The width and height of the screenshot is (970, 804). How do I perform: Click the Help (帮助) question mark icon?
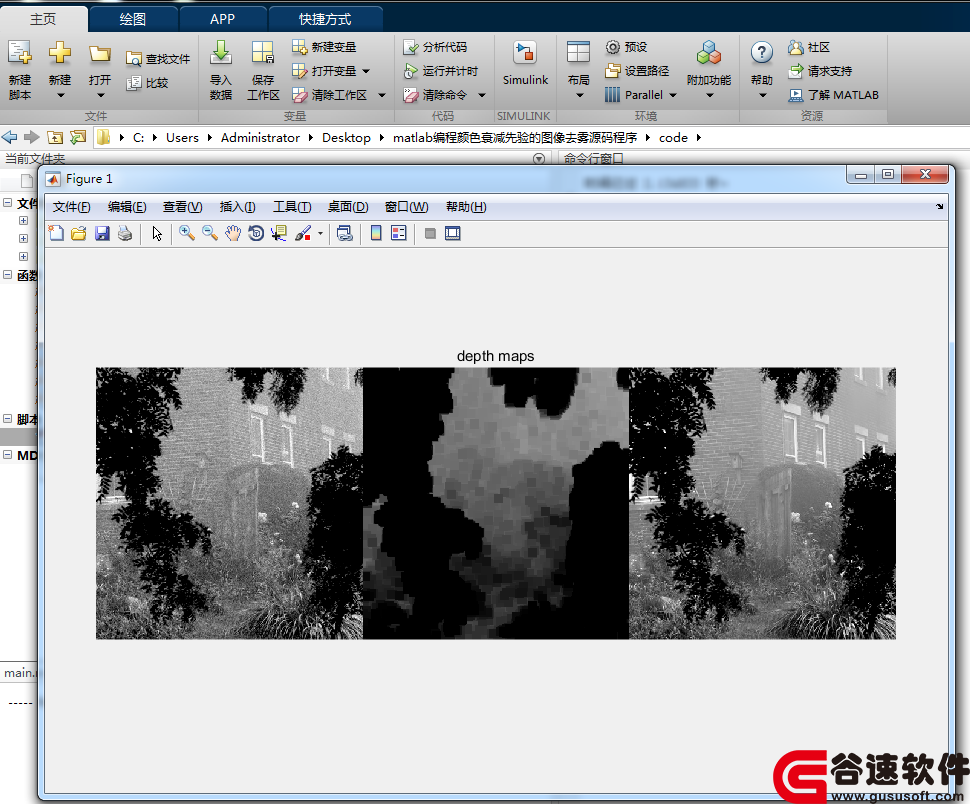pos(762,53)
